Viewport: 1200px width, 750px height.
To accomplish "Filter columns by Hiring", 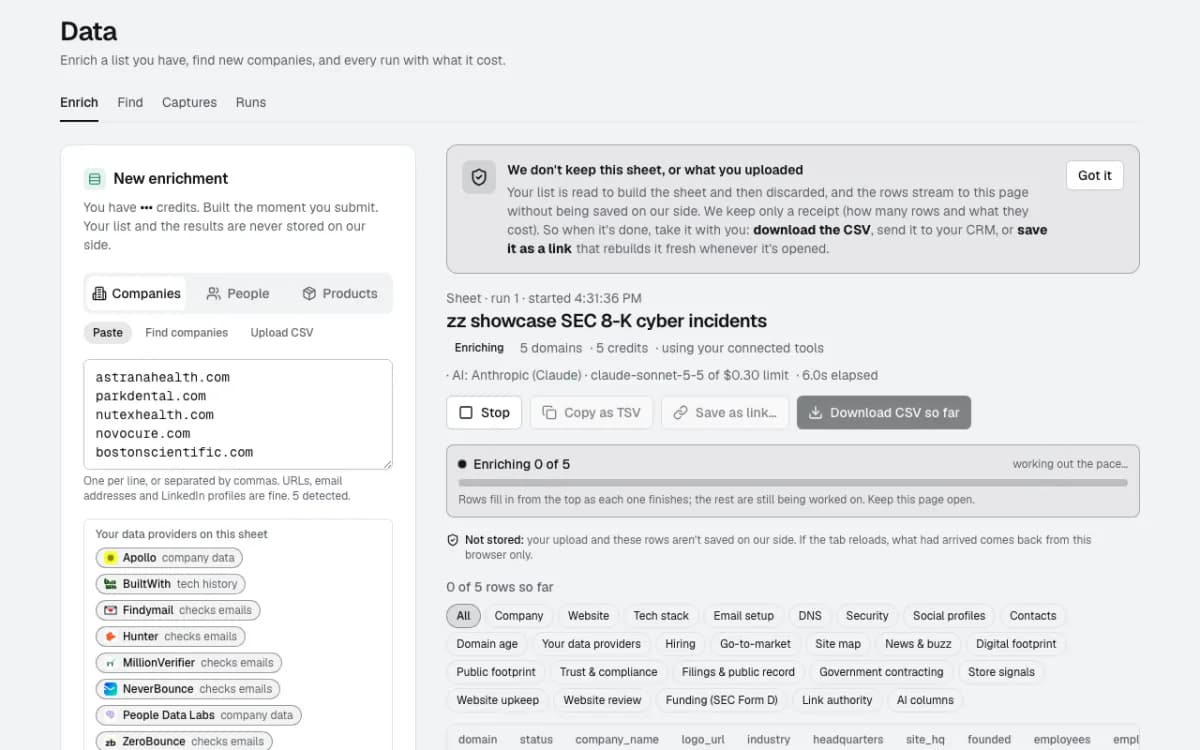I will click(680, 644).
